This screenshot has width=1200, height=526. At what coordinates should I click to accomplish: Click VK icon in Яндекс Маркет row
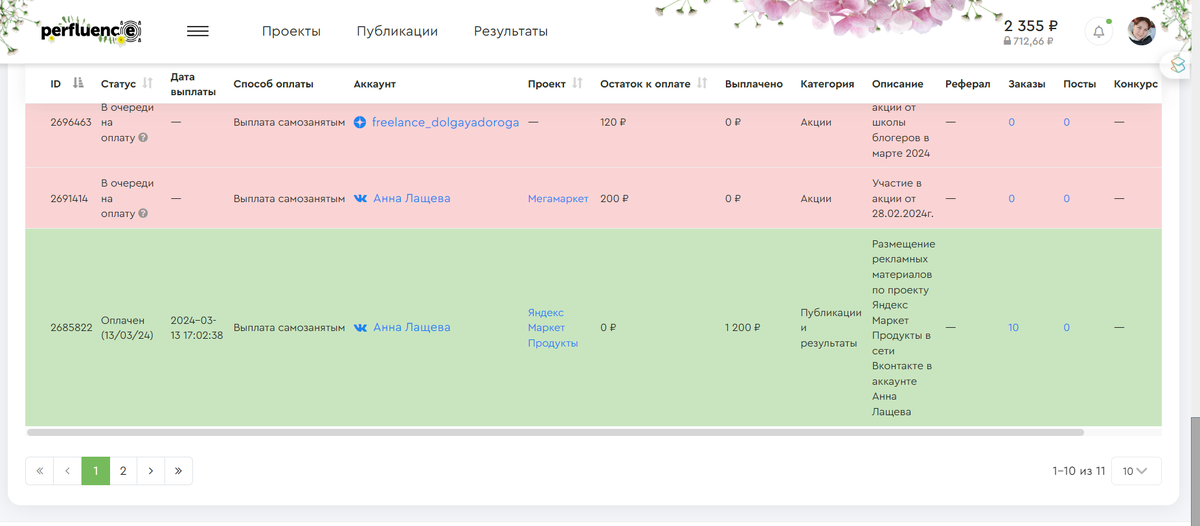pyautogui.click(x=361, y=327)
